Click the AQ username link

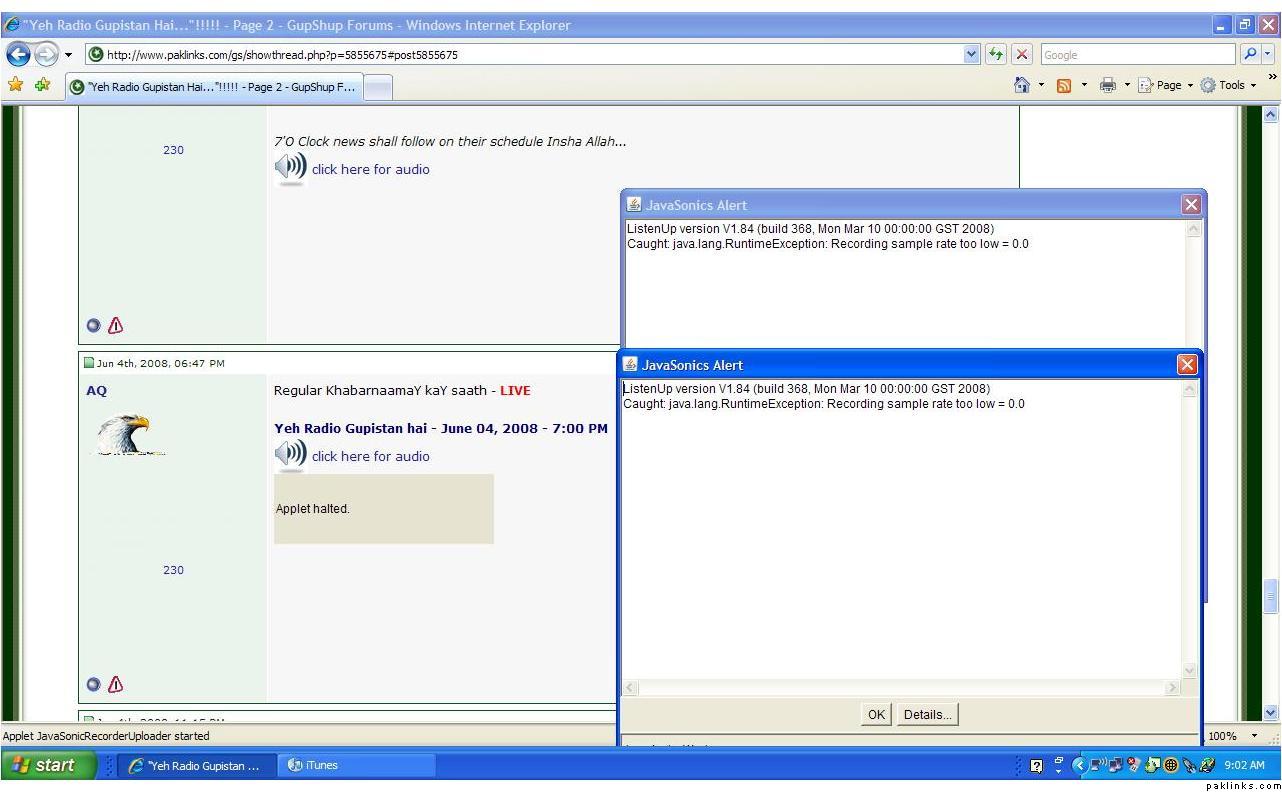point(96,391)
